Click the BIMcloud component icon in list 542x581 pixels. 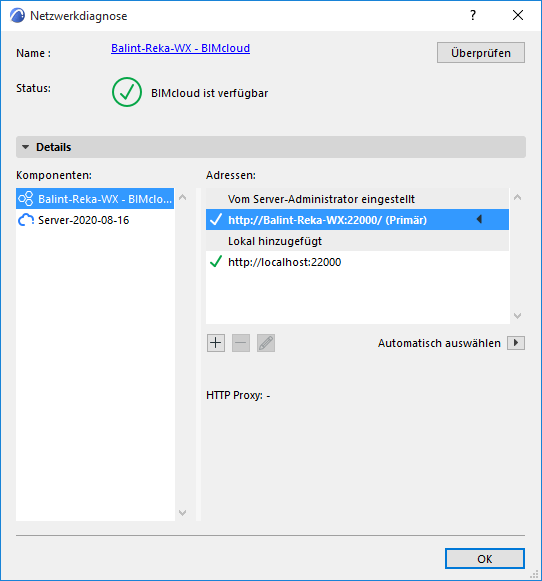pyautogui.click(x=26, y=199)
